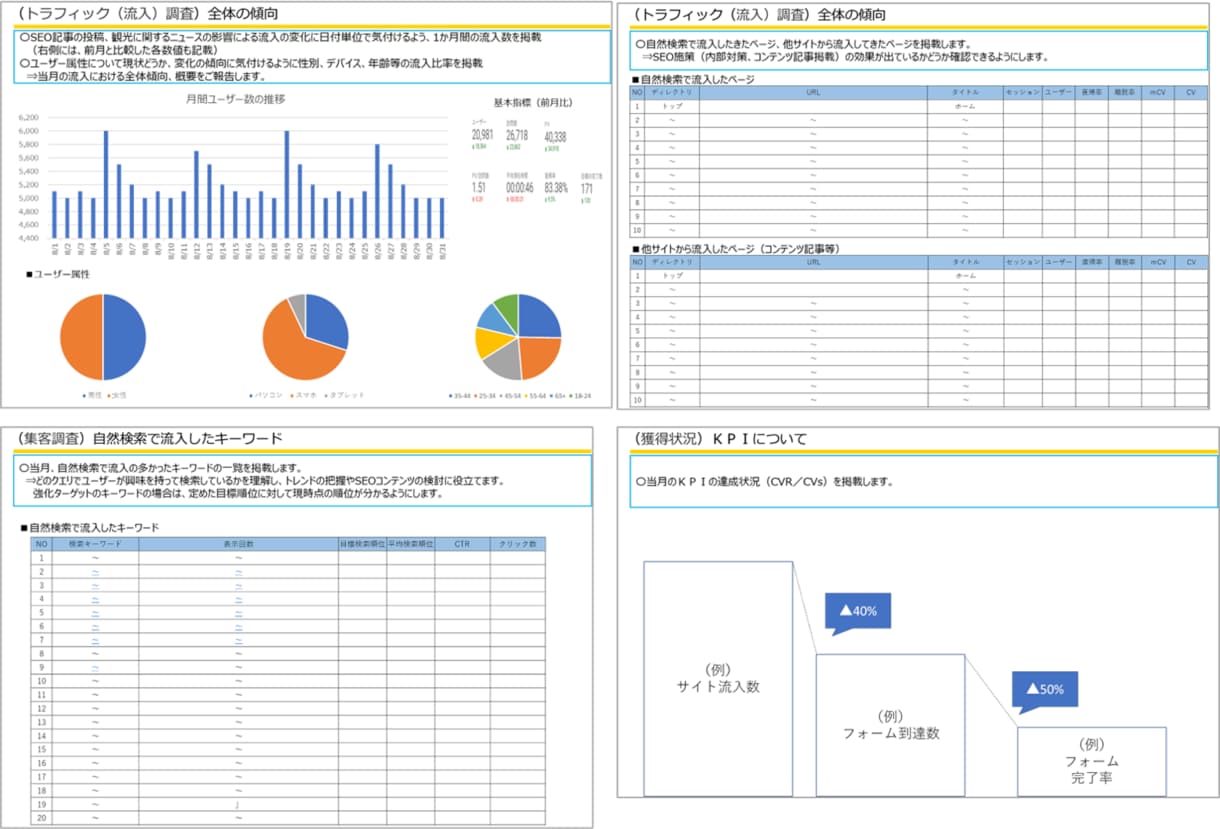Select ホーム cell in the 他サイト pages table
1220x829 pixels.
pyautogui.click(x=964, y=275)
